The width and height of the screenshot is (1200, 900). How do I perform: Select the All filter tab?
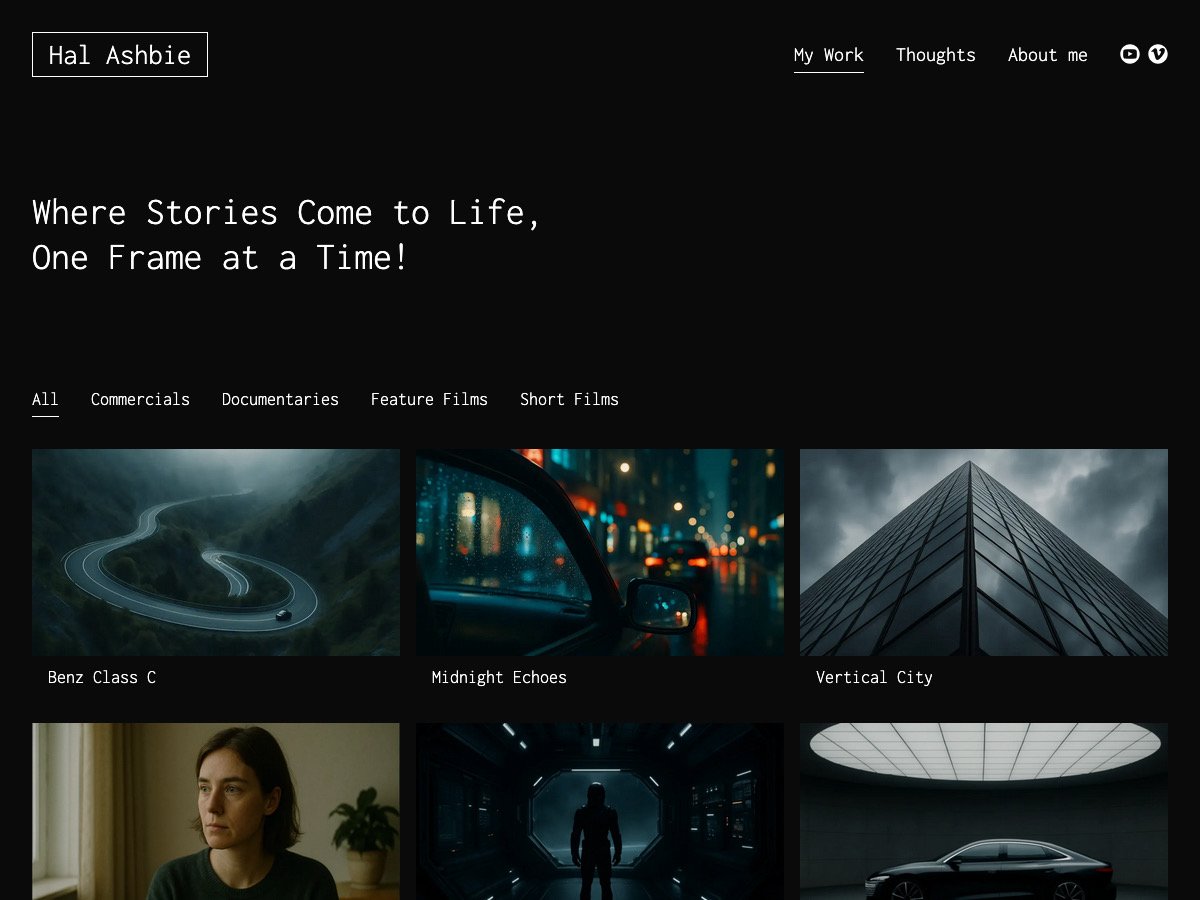45,399
